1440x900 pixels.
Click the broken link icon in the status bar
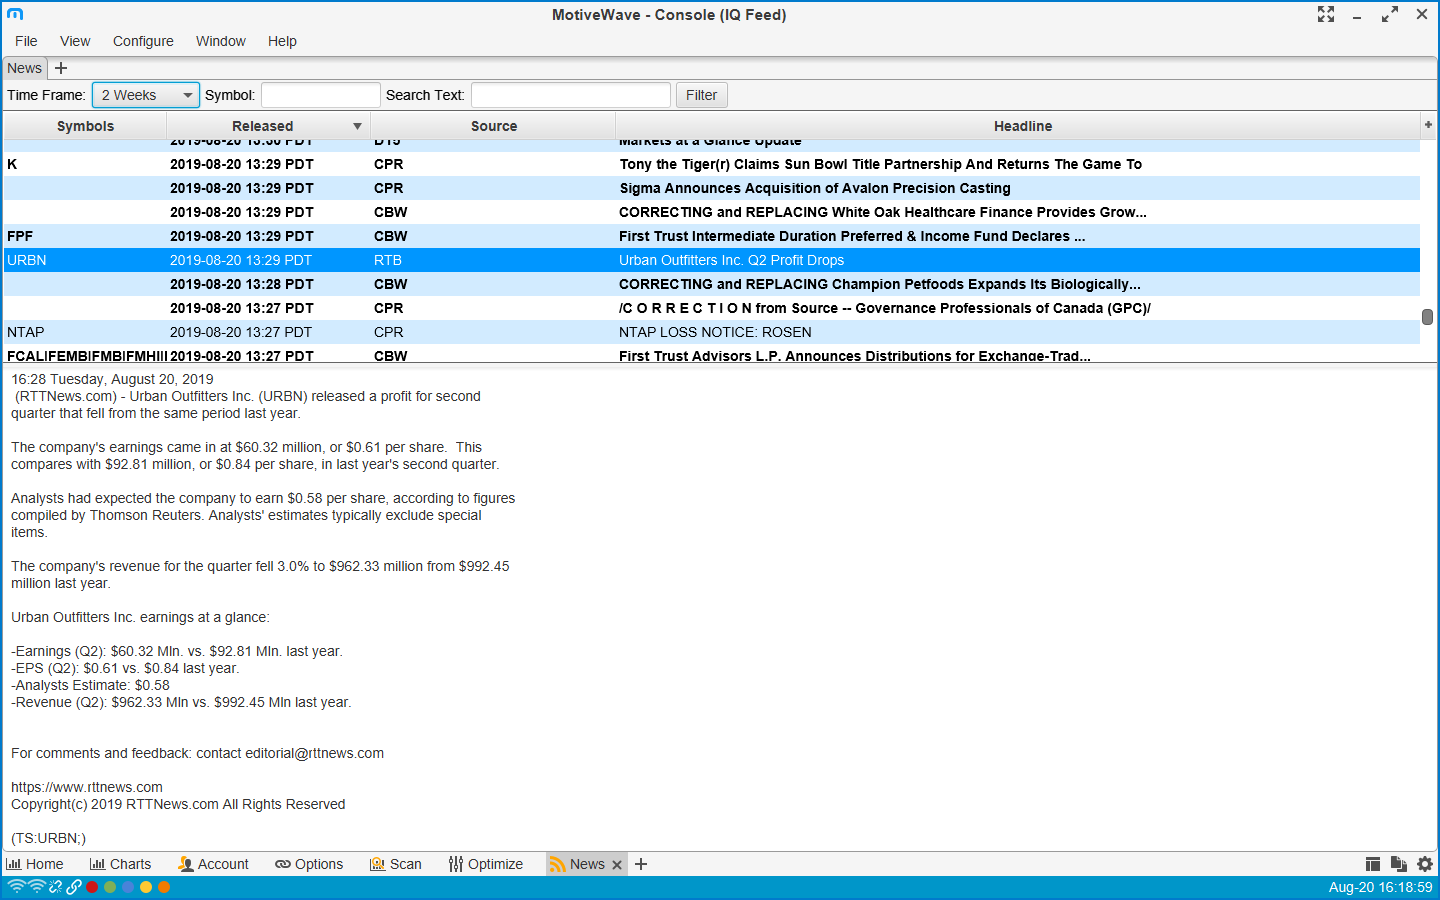(56, 887)
